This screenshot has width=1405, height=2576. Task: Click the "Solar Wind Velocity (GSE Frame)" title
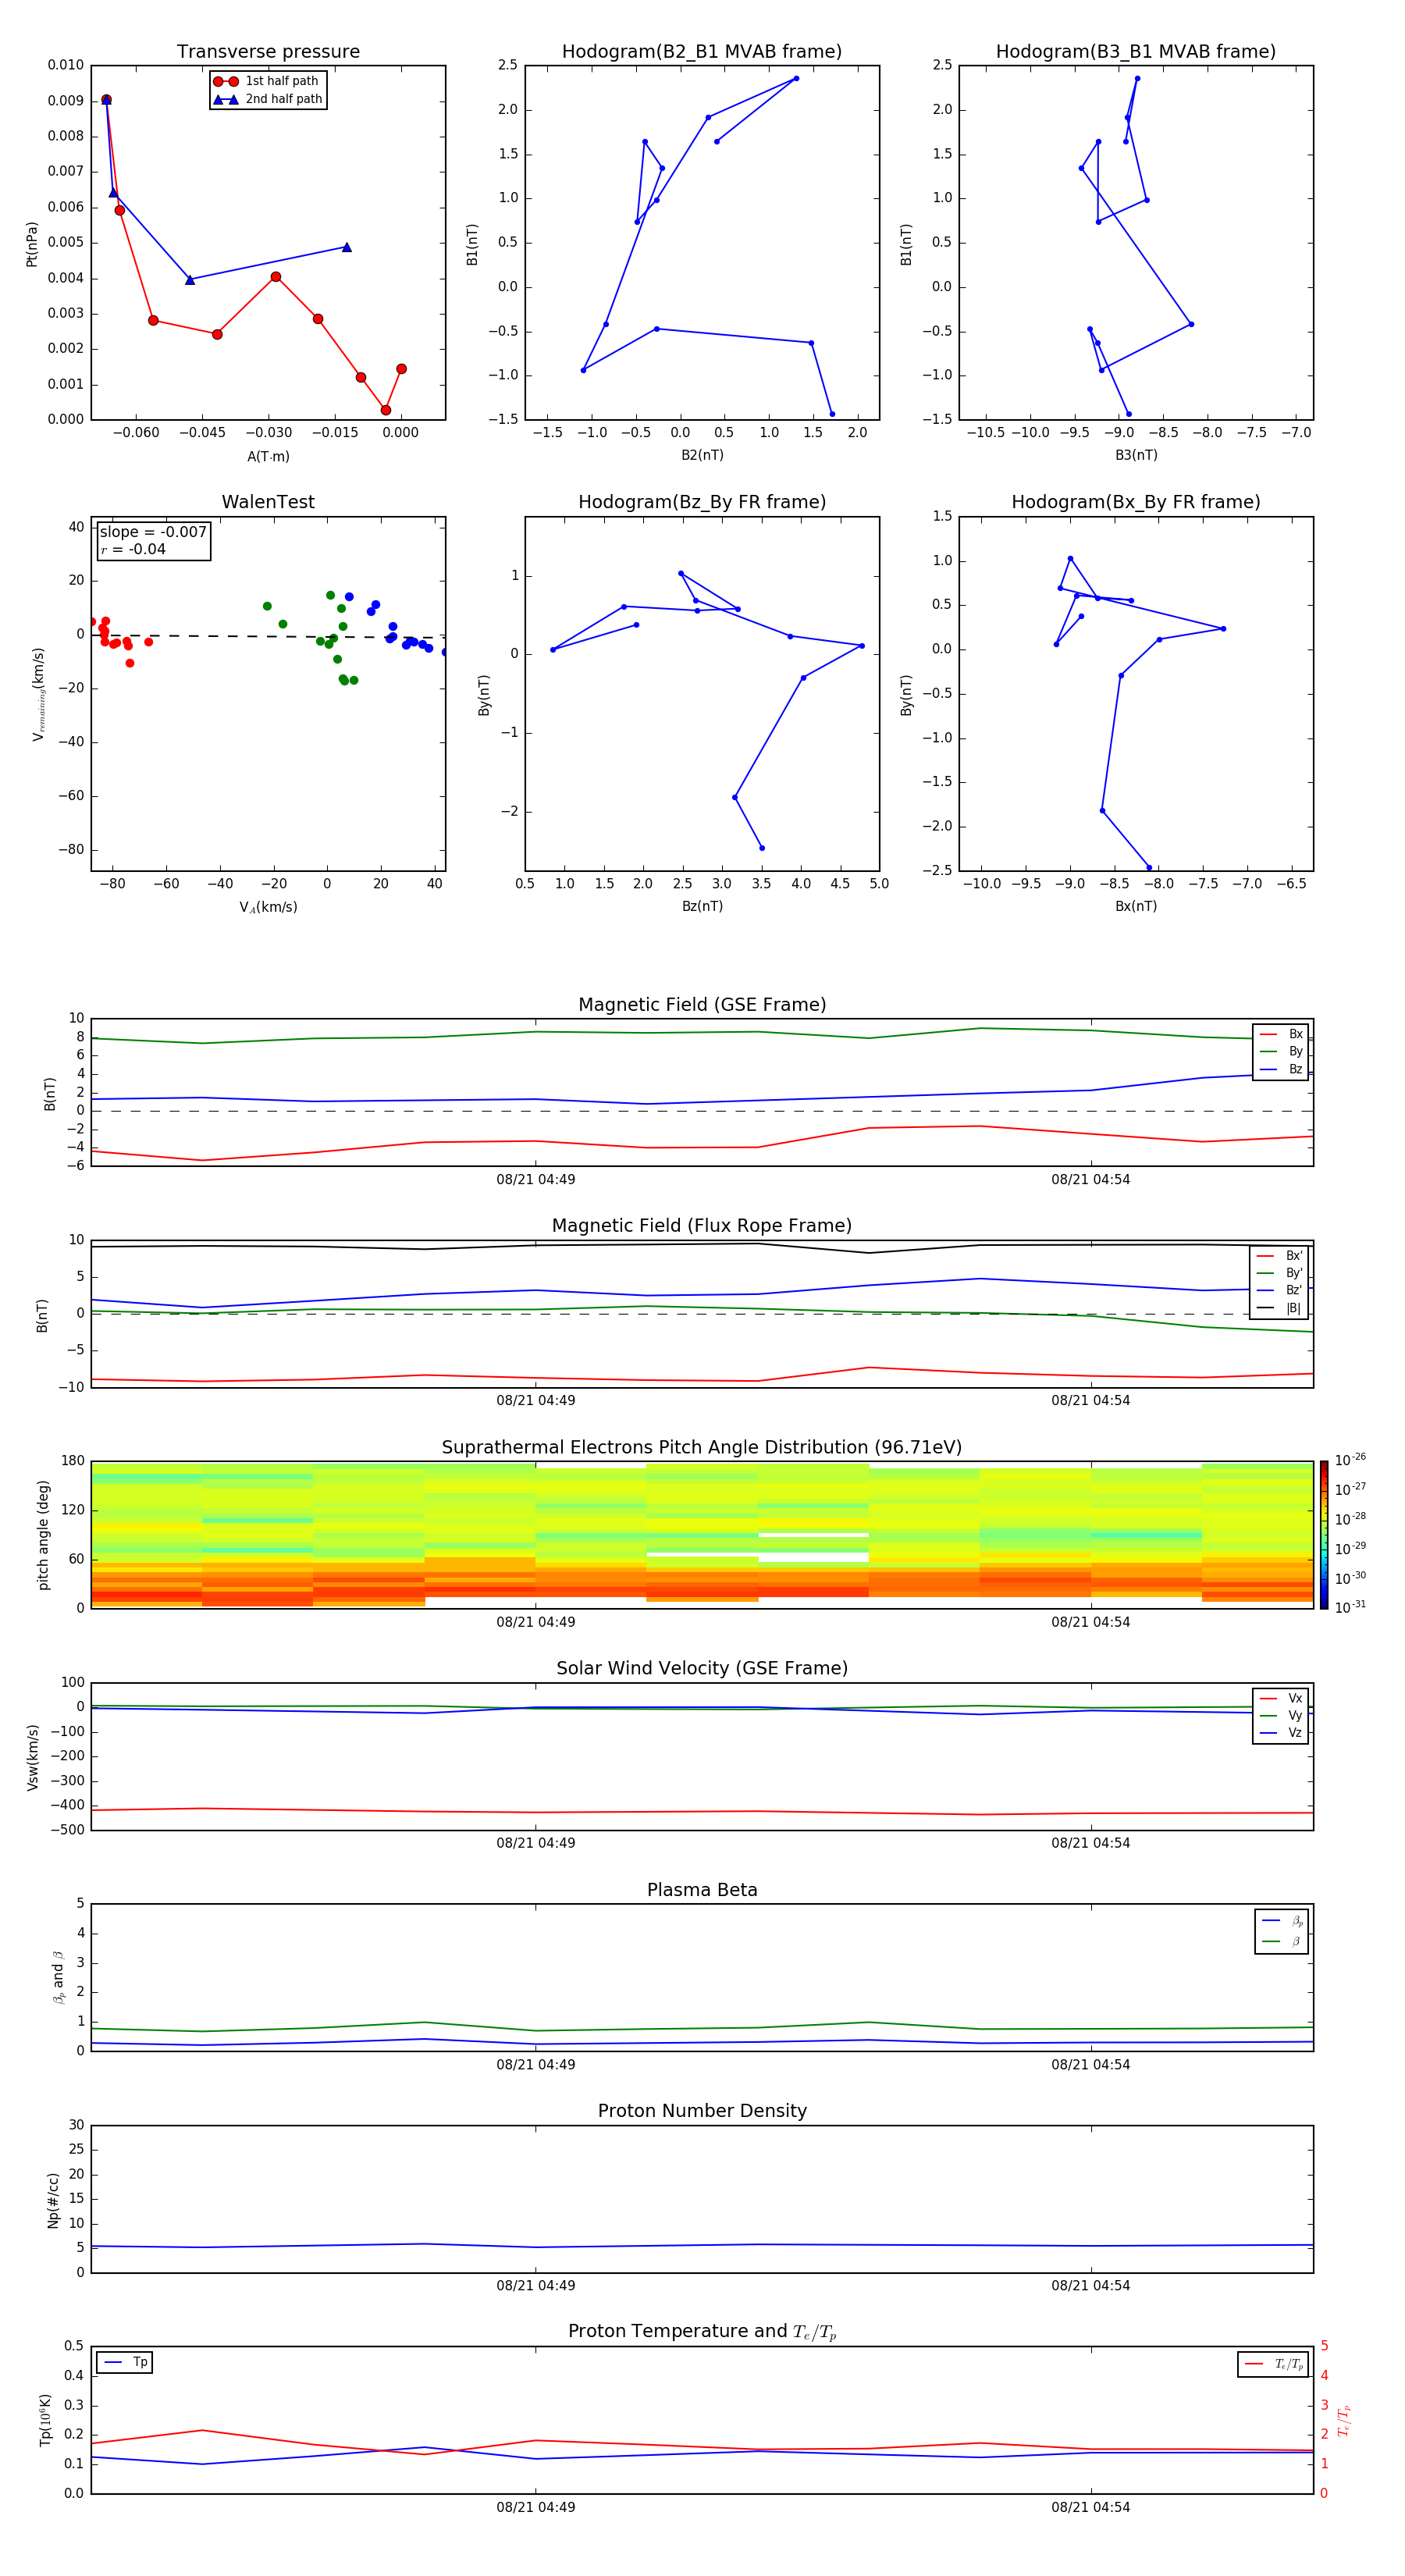702,1668
